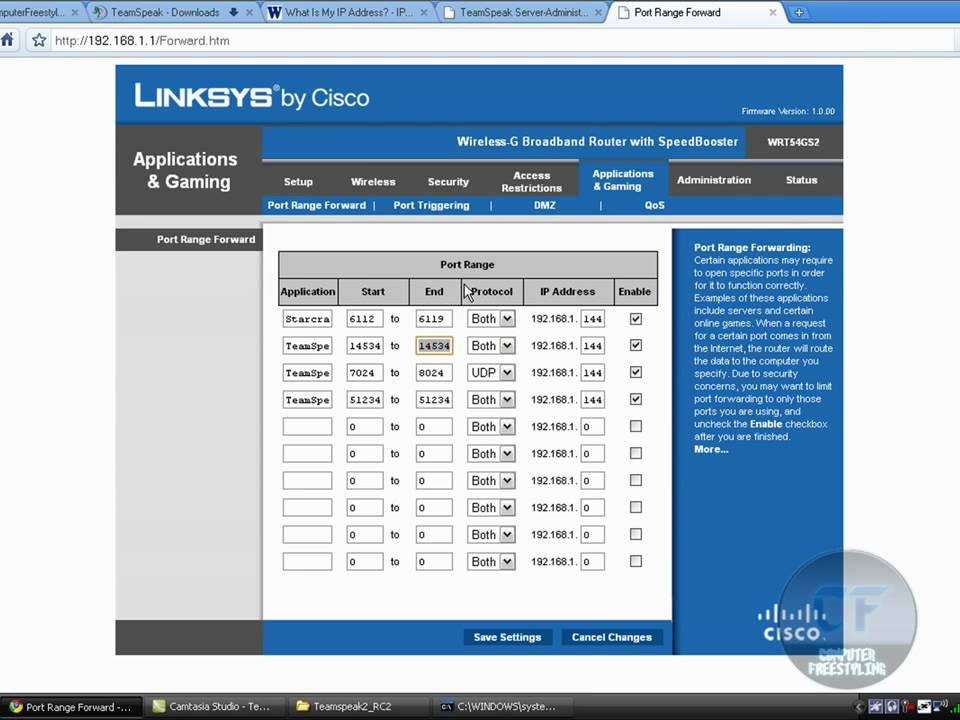Switch to TeamSpeak Server-Administration tab

pos(523,12)
